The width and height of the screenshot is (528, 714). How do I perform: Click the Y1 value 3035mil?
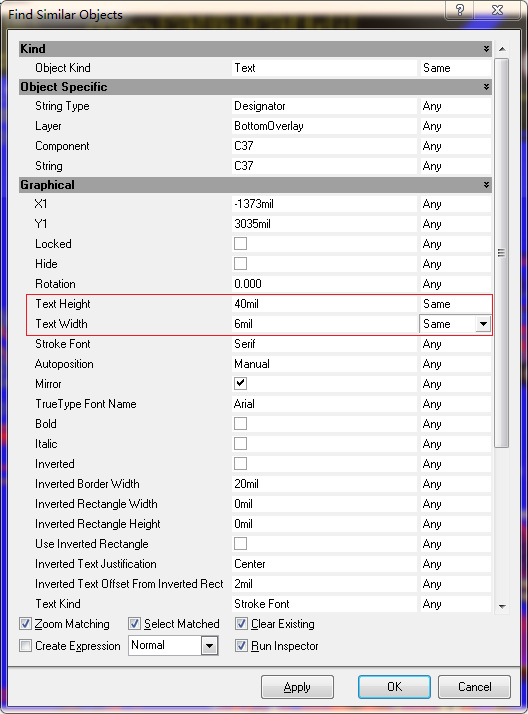[x=324, y=224]
